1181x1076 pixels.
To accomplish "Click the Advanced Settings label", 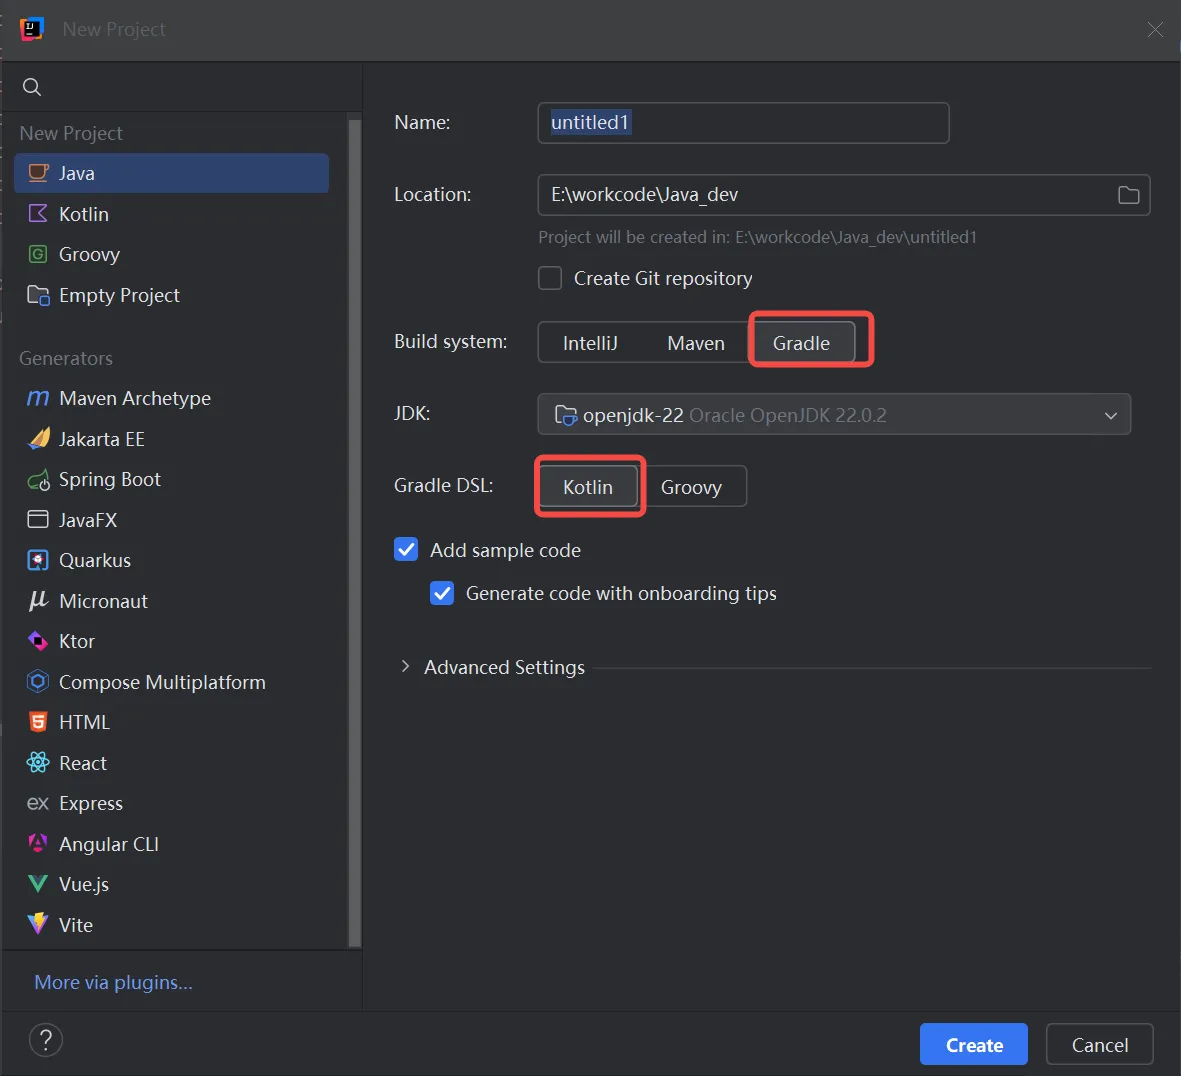I will 504,667.
